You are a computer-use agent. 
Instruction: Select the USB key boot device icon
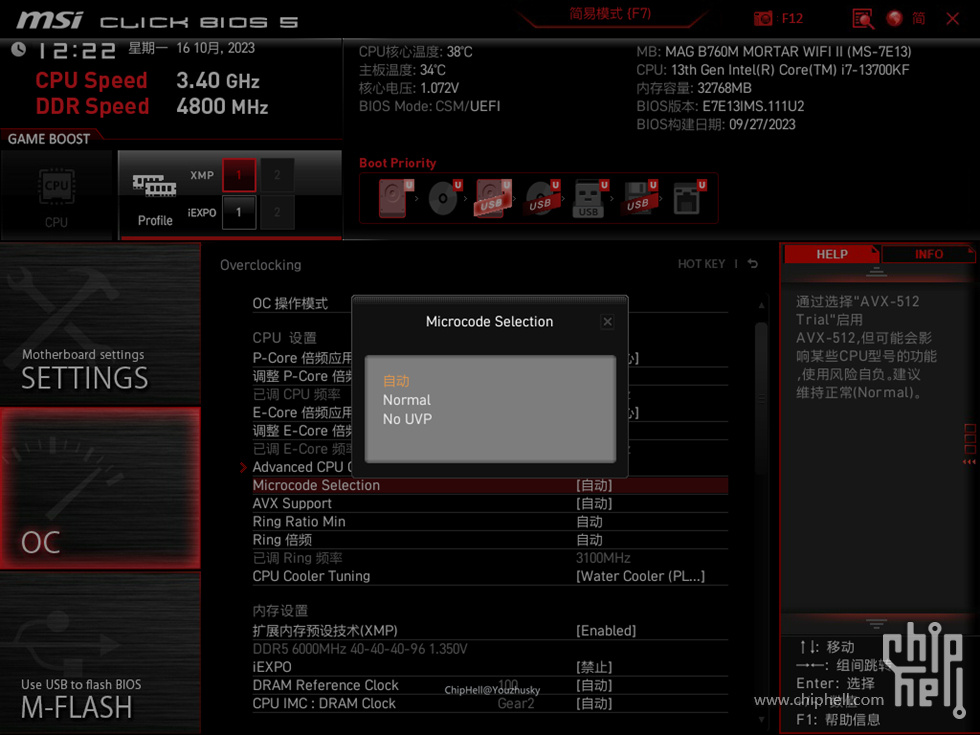pyautogui.click(x=589, y=198)
